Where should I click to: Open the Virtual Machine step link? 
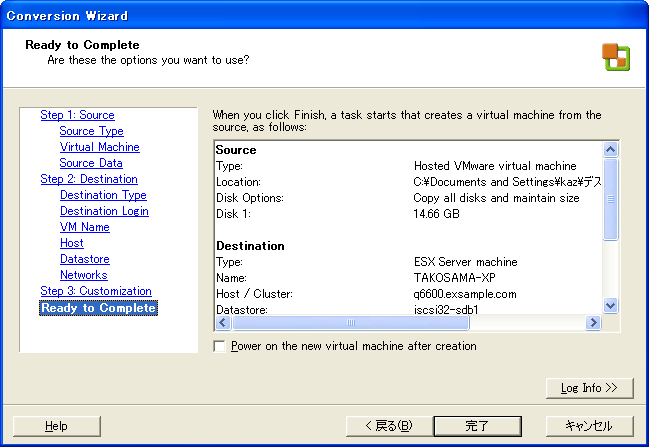coord(100,147)
